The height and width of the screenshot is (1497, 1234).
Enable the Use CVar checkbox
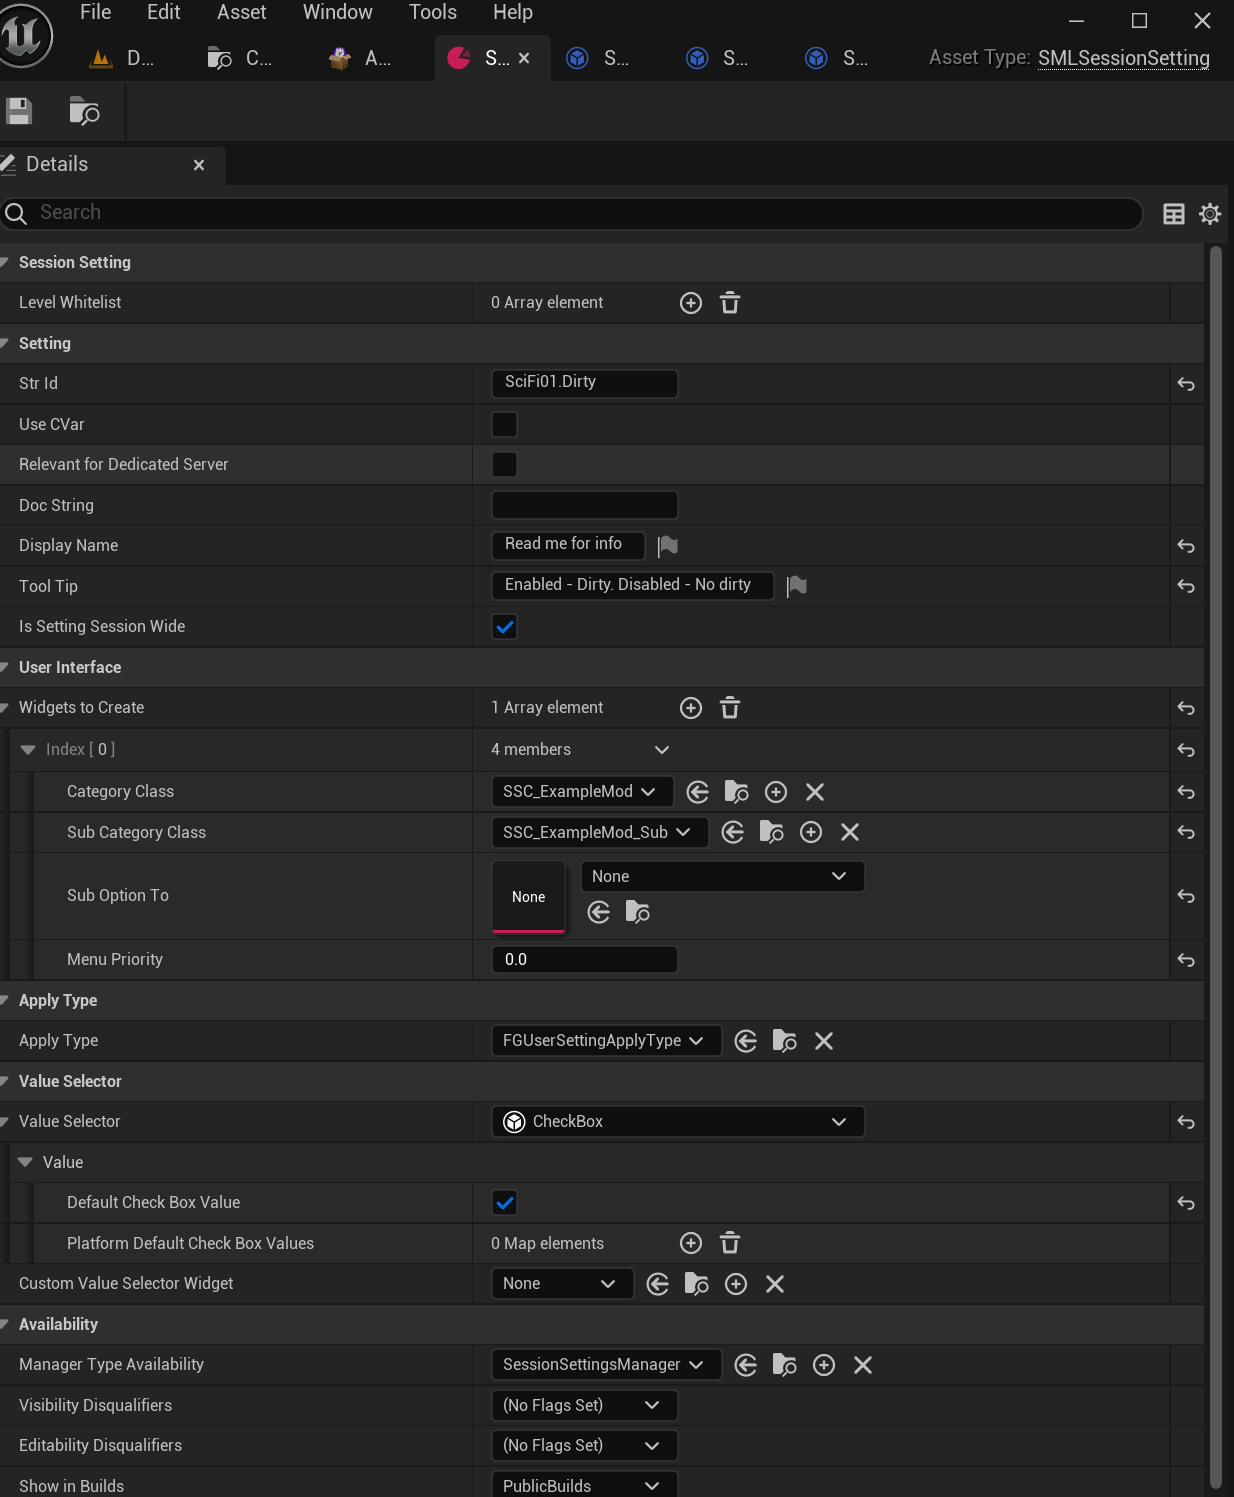(505, 425)
